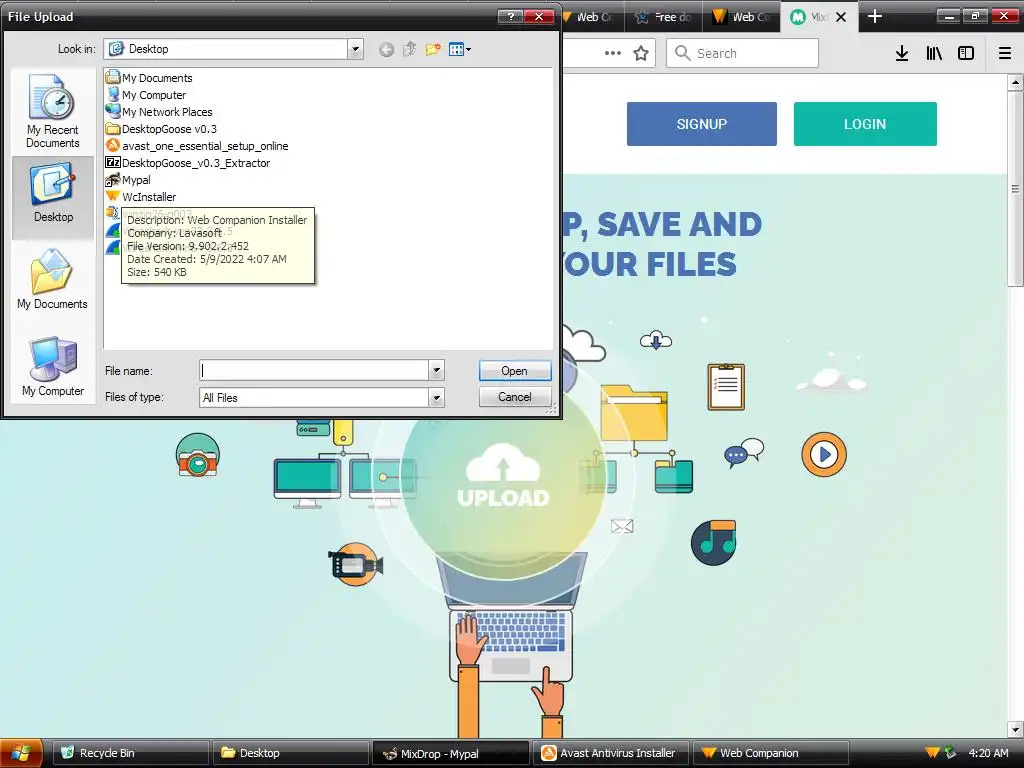1024x768 pixels.
Task: Click the File name input field
Action: [x=314, y=371]
